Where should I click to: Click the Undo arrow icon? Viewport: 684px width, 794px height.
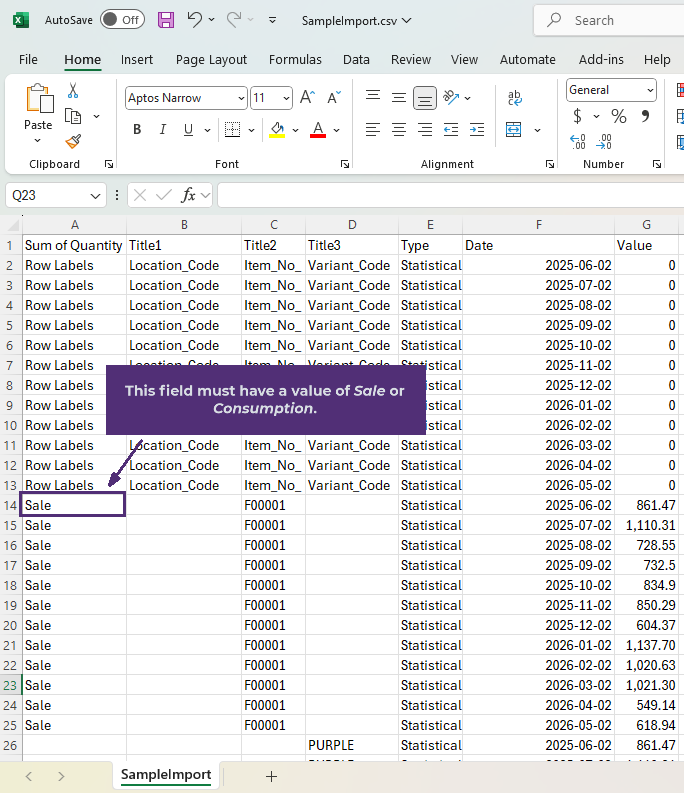tap(194, 20)
